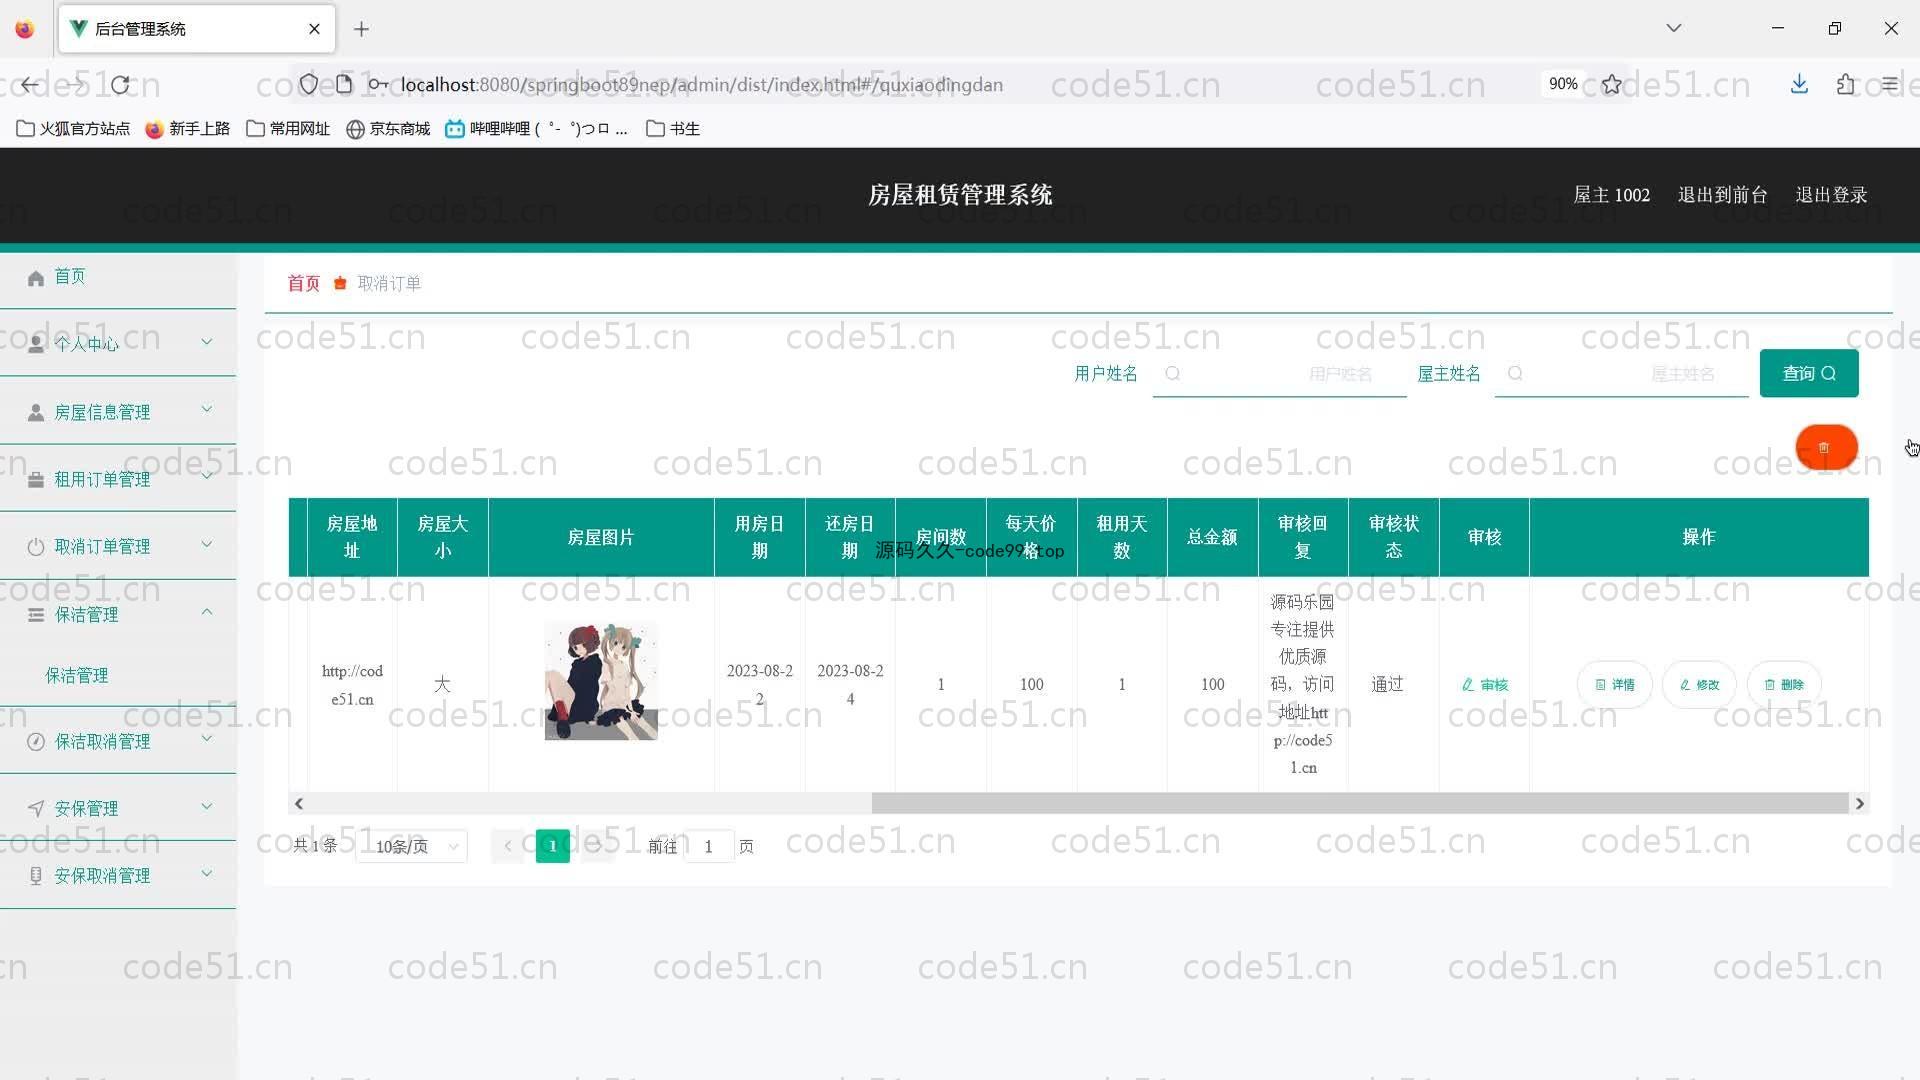Click the room image thumbnail
Image resolution: width=1920 pixels, height=1080 pixels.
point(601,681)
